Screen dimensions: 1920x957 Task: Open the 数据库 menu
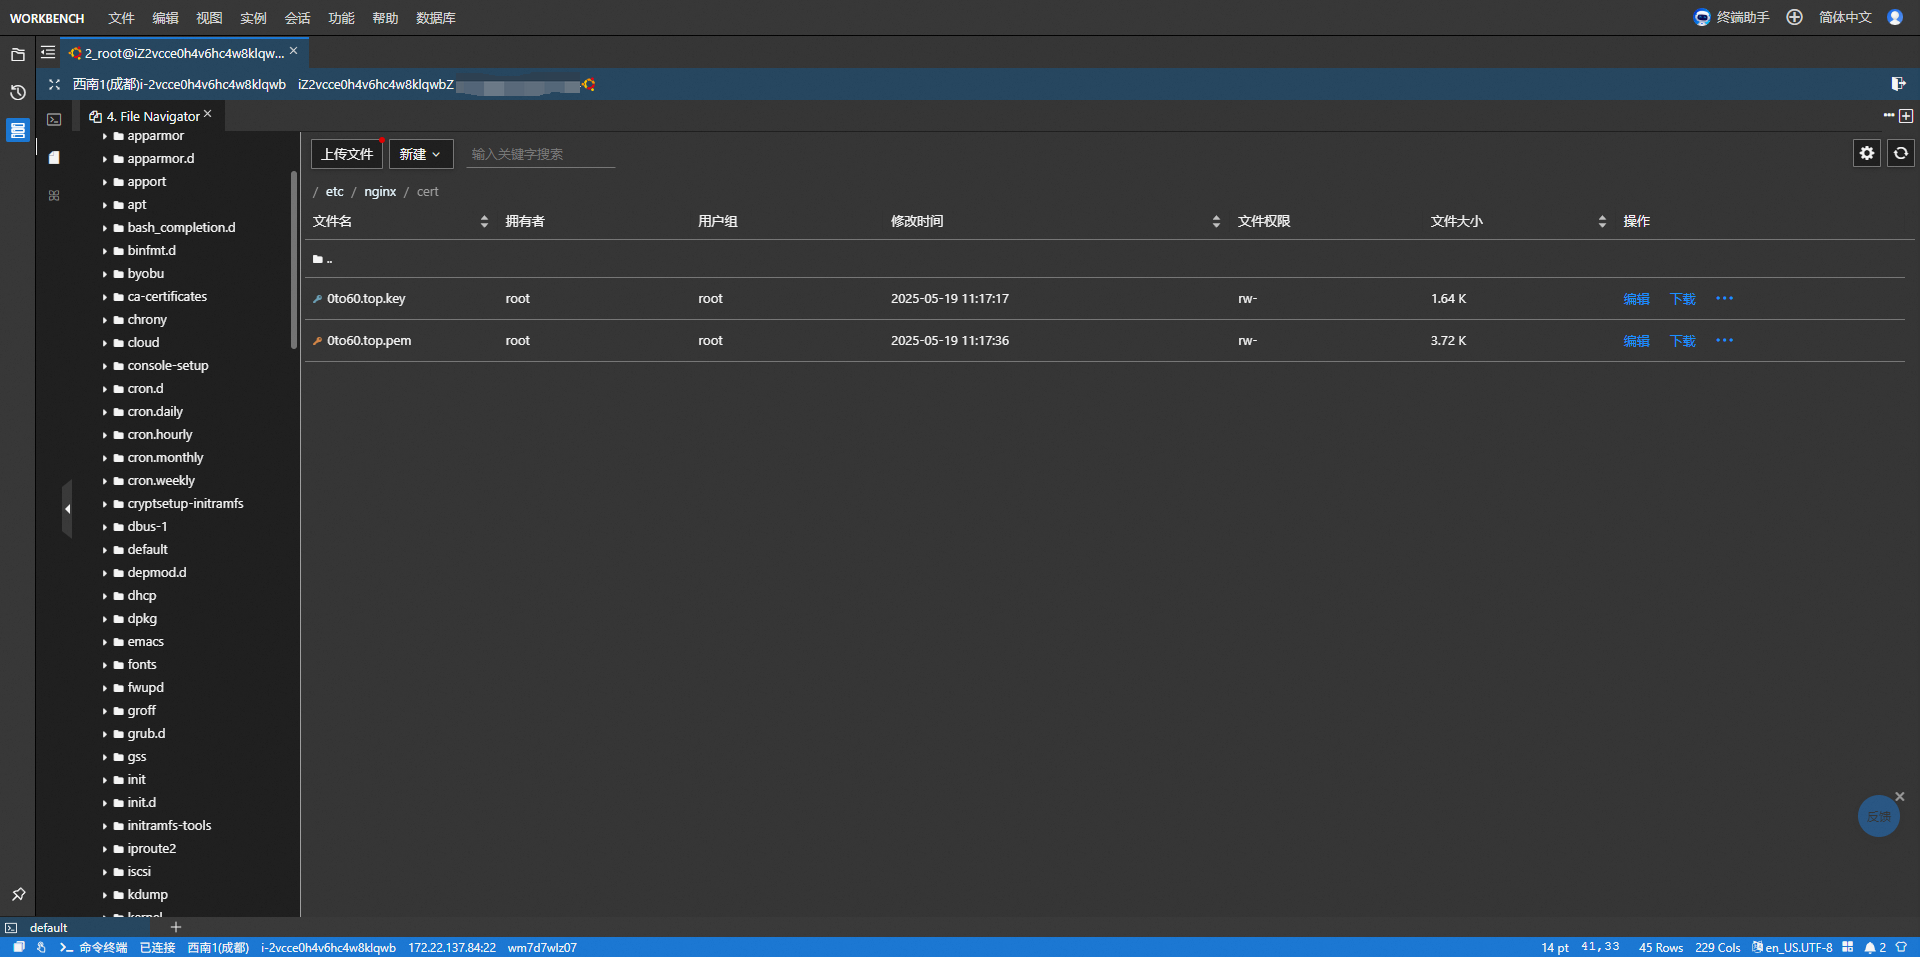[436, 18]
